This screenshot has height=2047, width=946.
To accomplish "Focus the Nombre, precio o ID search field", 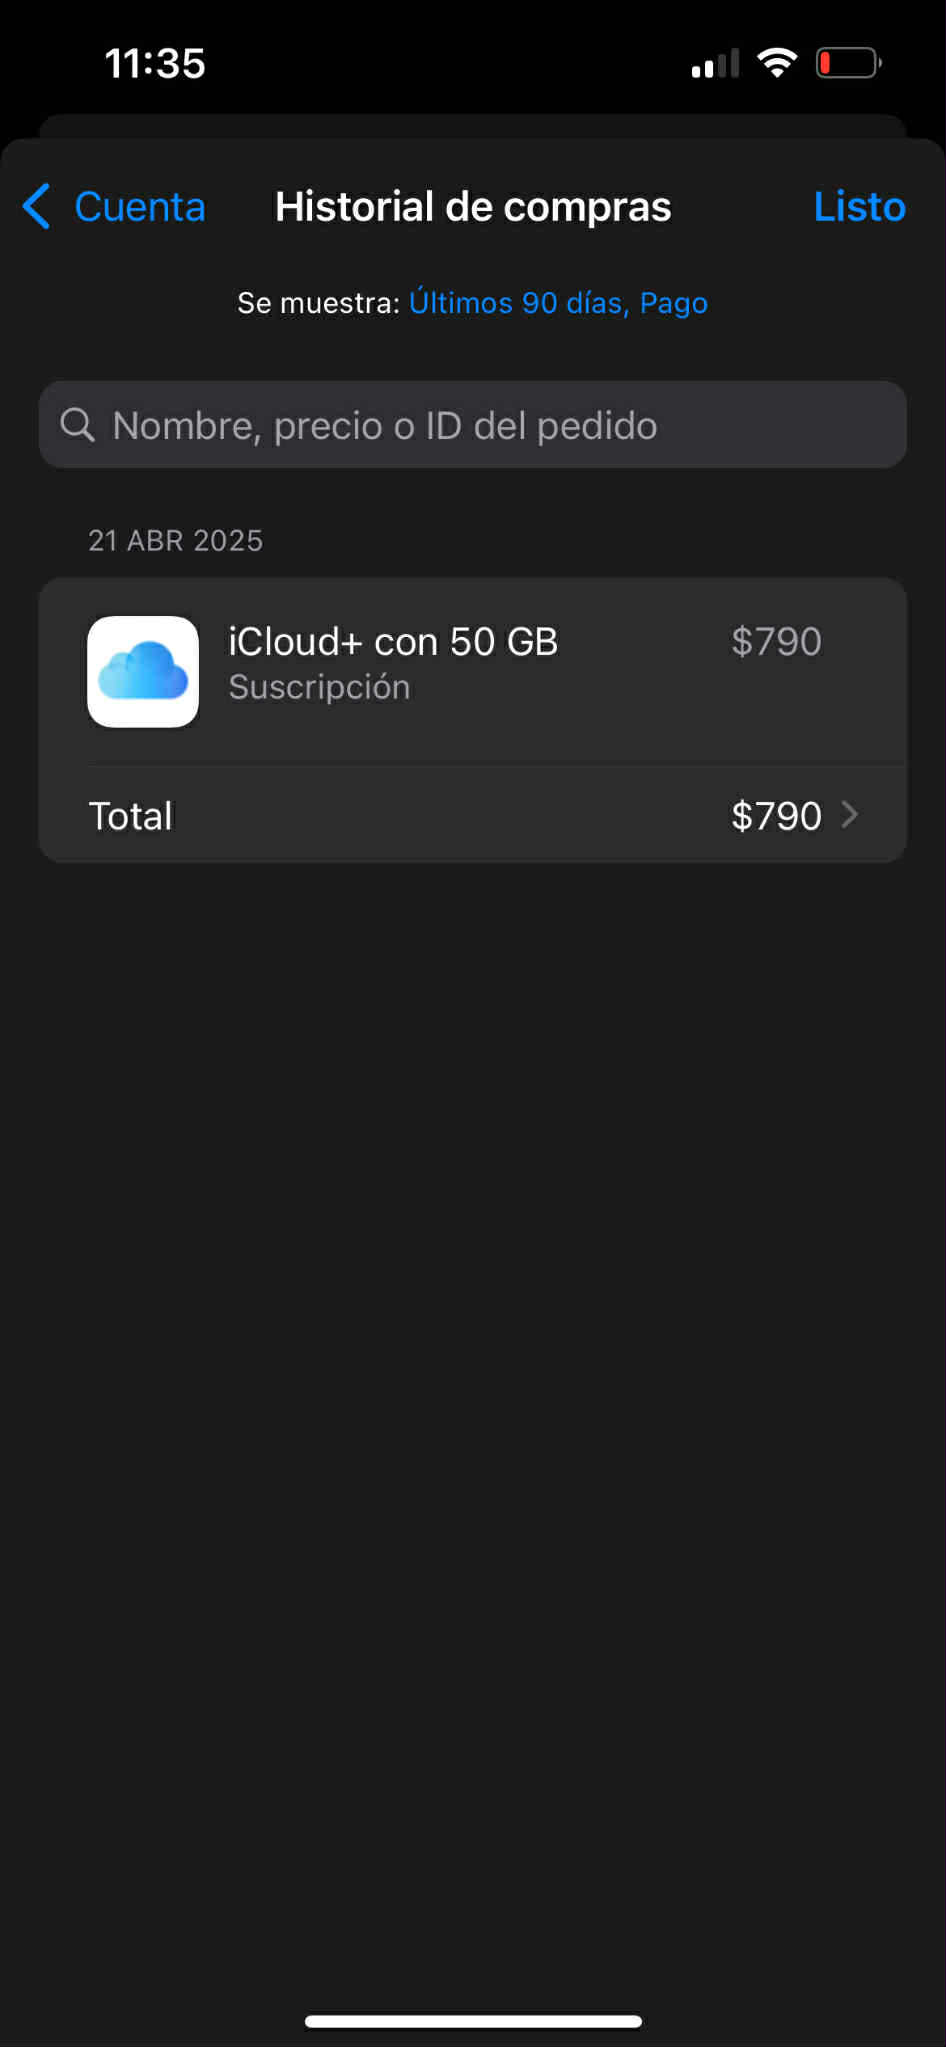I will (480, 425).
